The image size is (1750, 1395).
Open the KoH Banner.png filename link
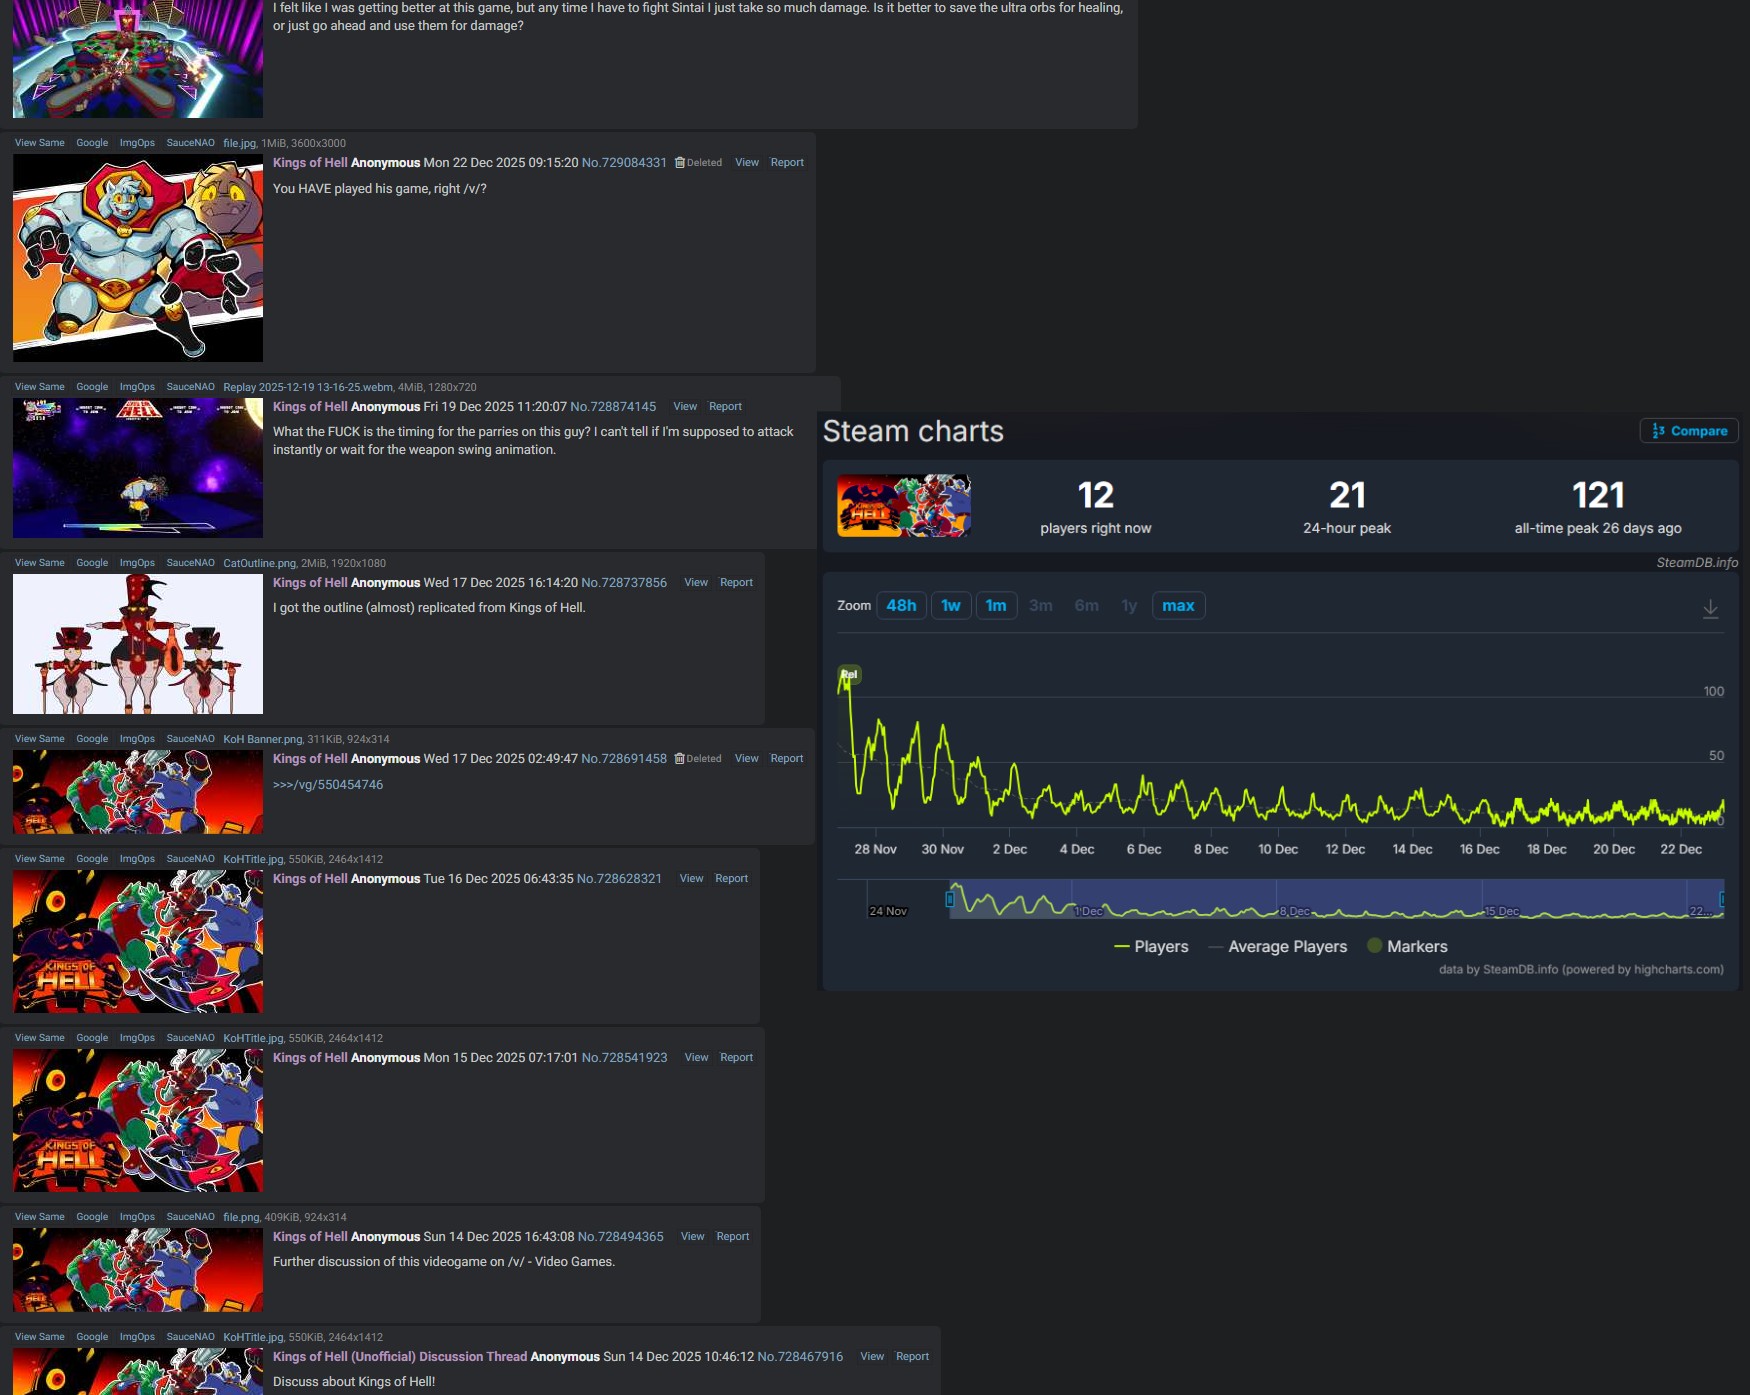coord(263,739)
